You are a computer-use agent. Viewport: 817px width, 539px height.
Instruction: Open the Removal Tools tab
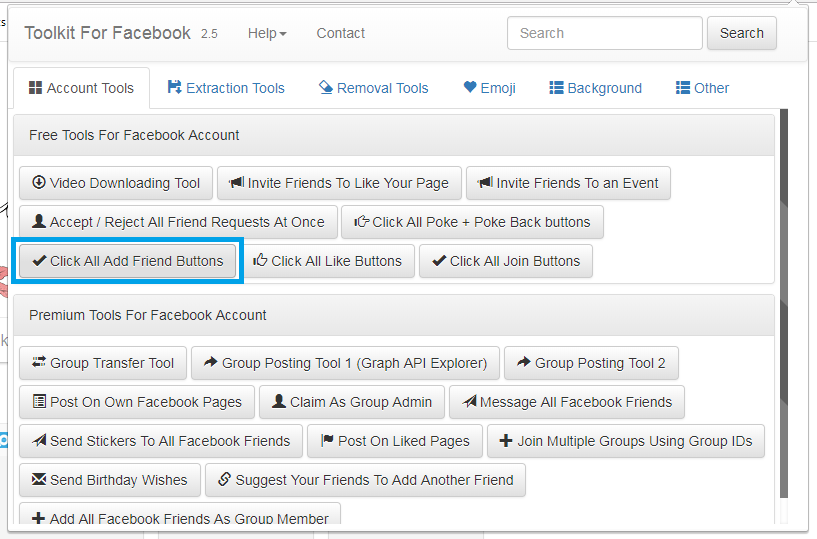click(373, 88)
